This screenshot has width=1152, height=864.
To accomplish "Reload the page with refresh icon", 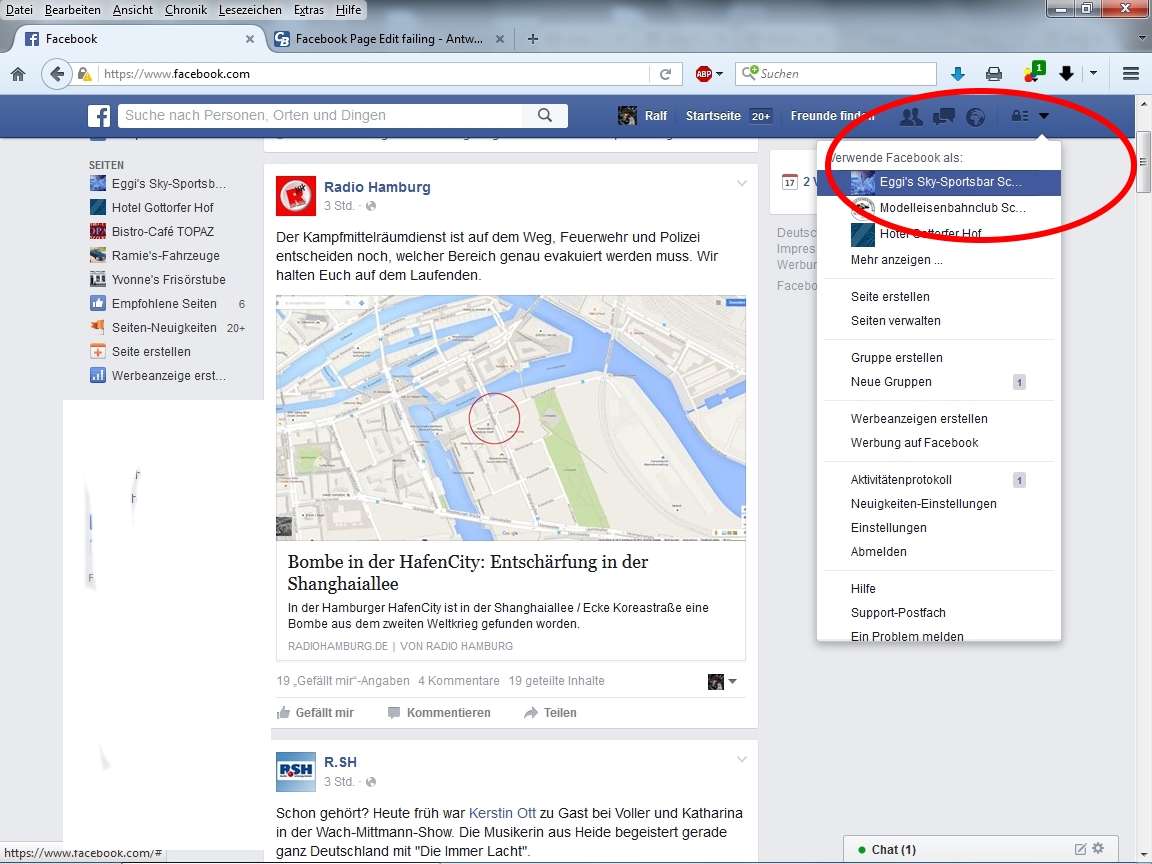I will pyautogui.click(x=666, y=73).
